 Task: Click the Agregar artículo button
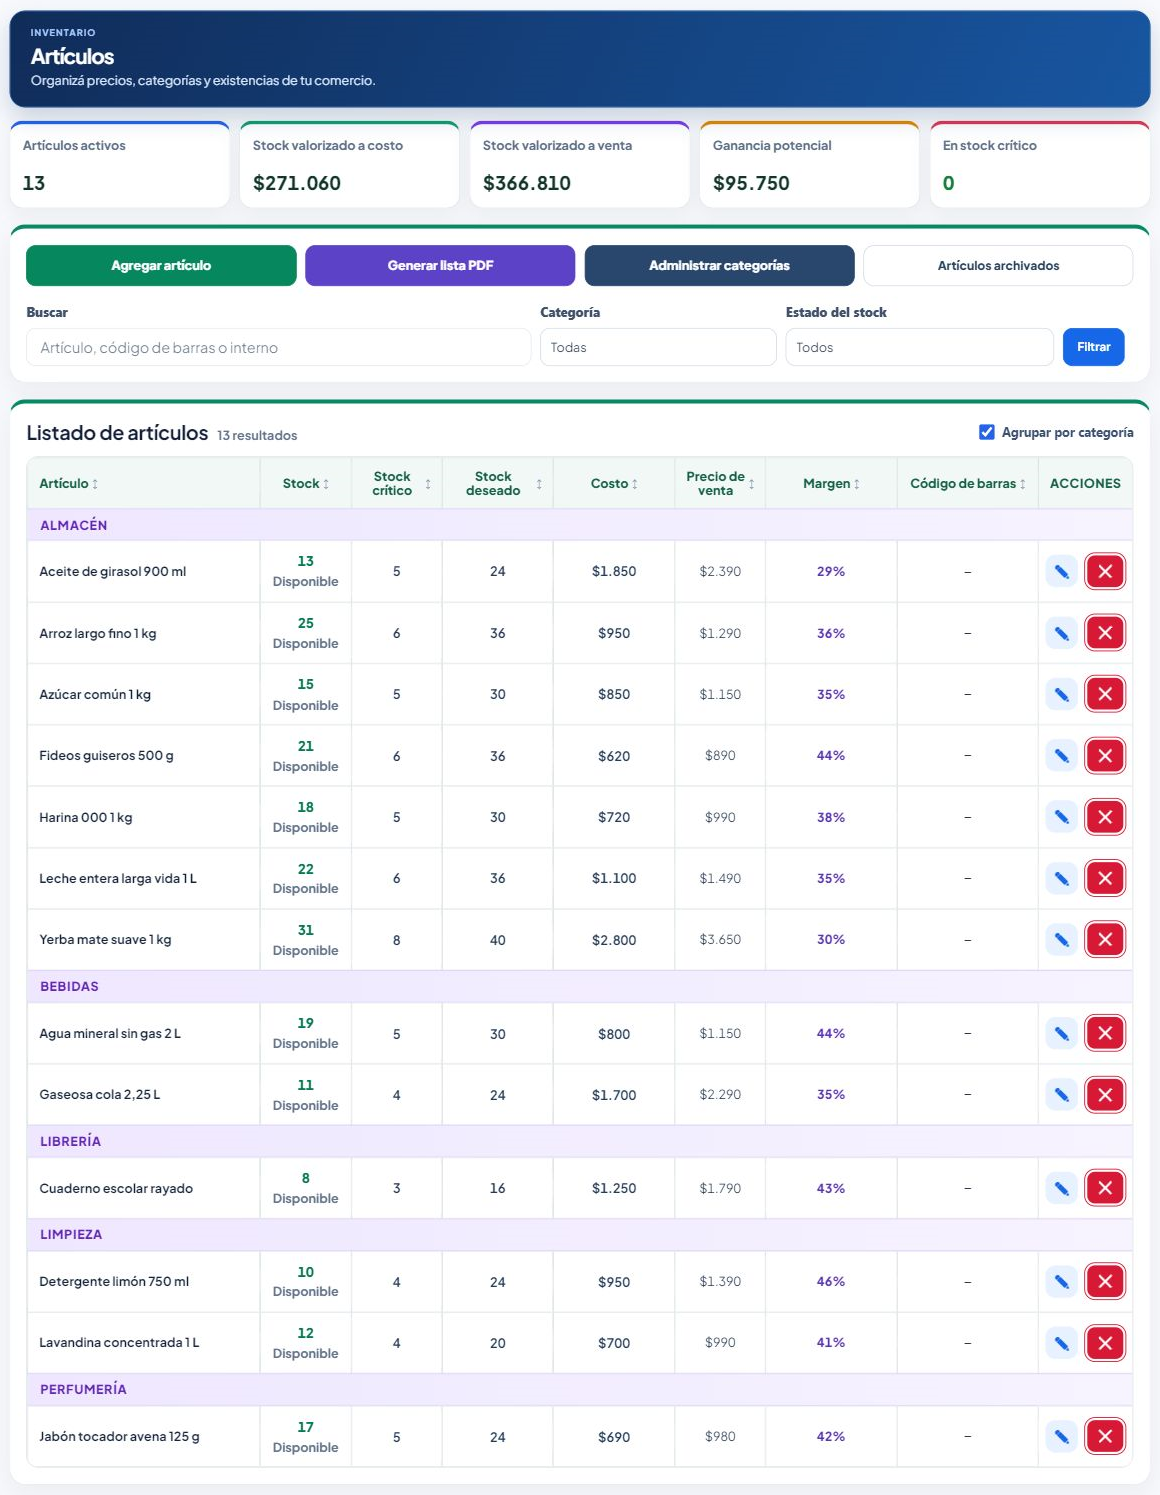(161, 265)
